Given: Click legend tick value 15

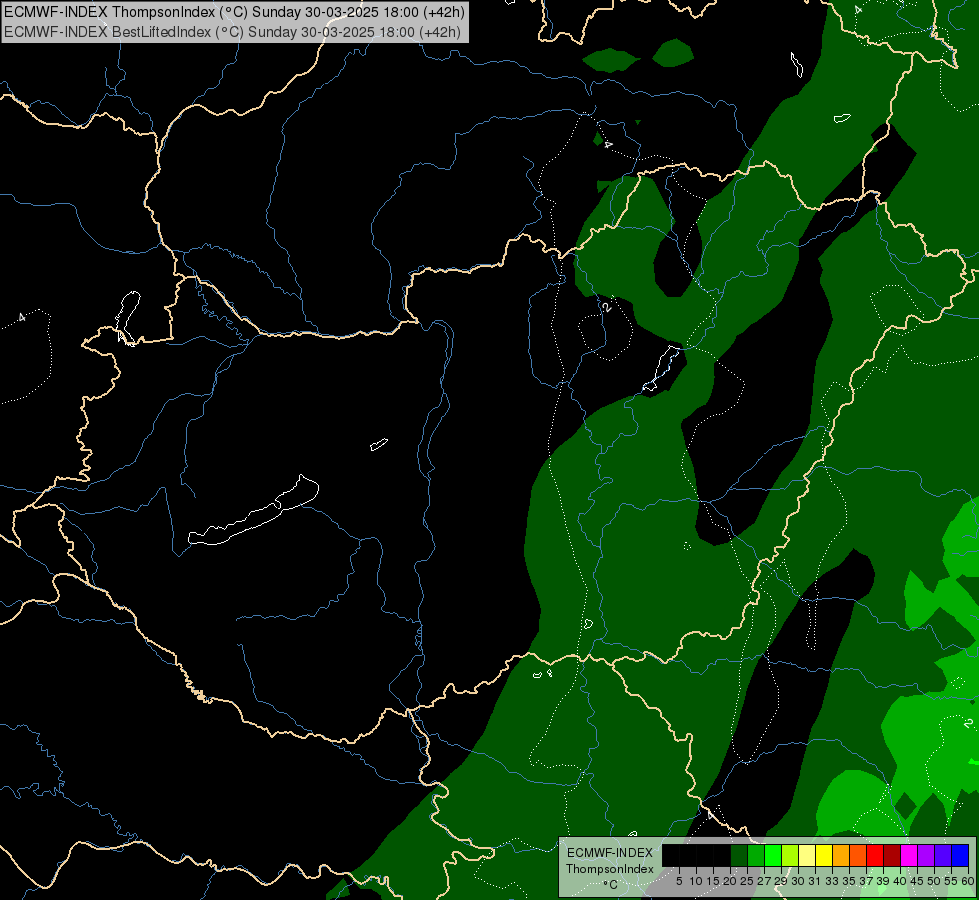Looking at the screenshot, I should (x=713, y=881).
